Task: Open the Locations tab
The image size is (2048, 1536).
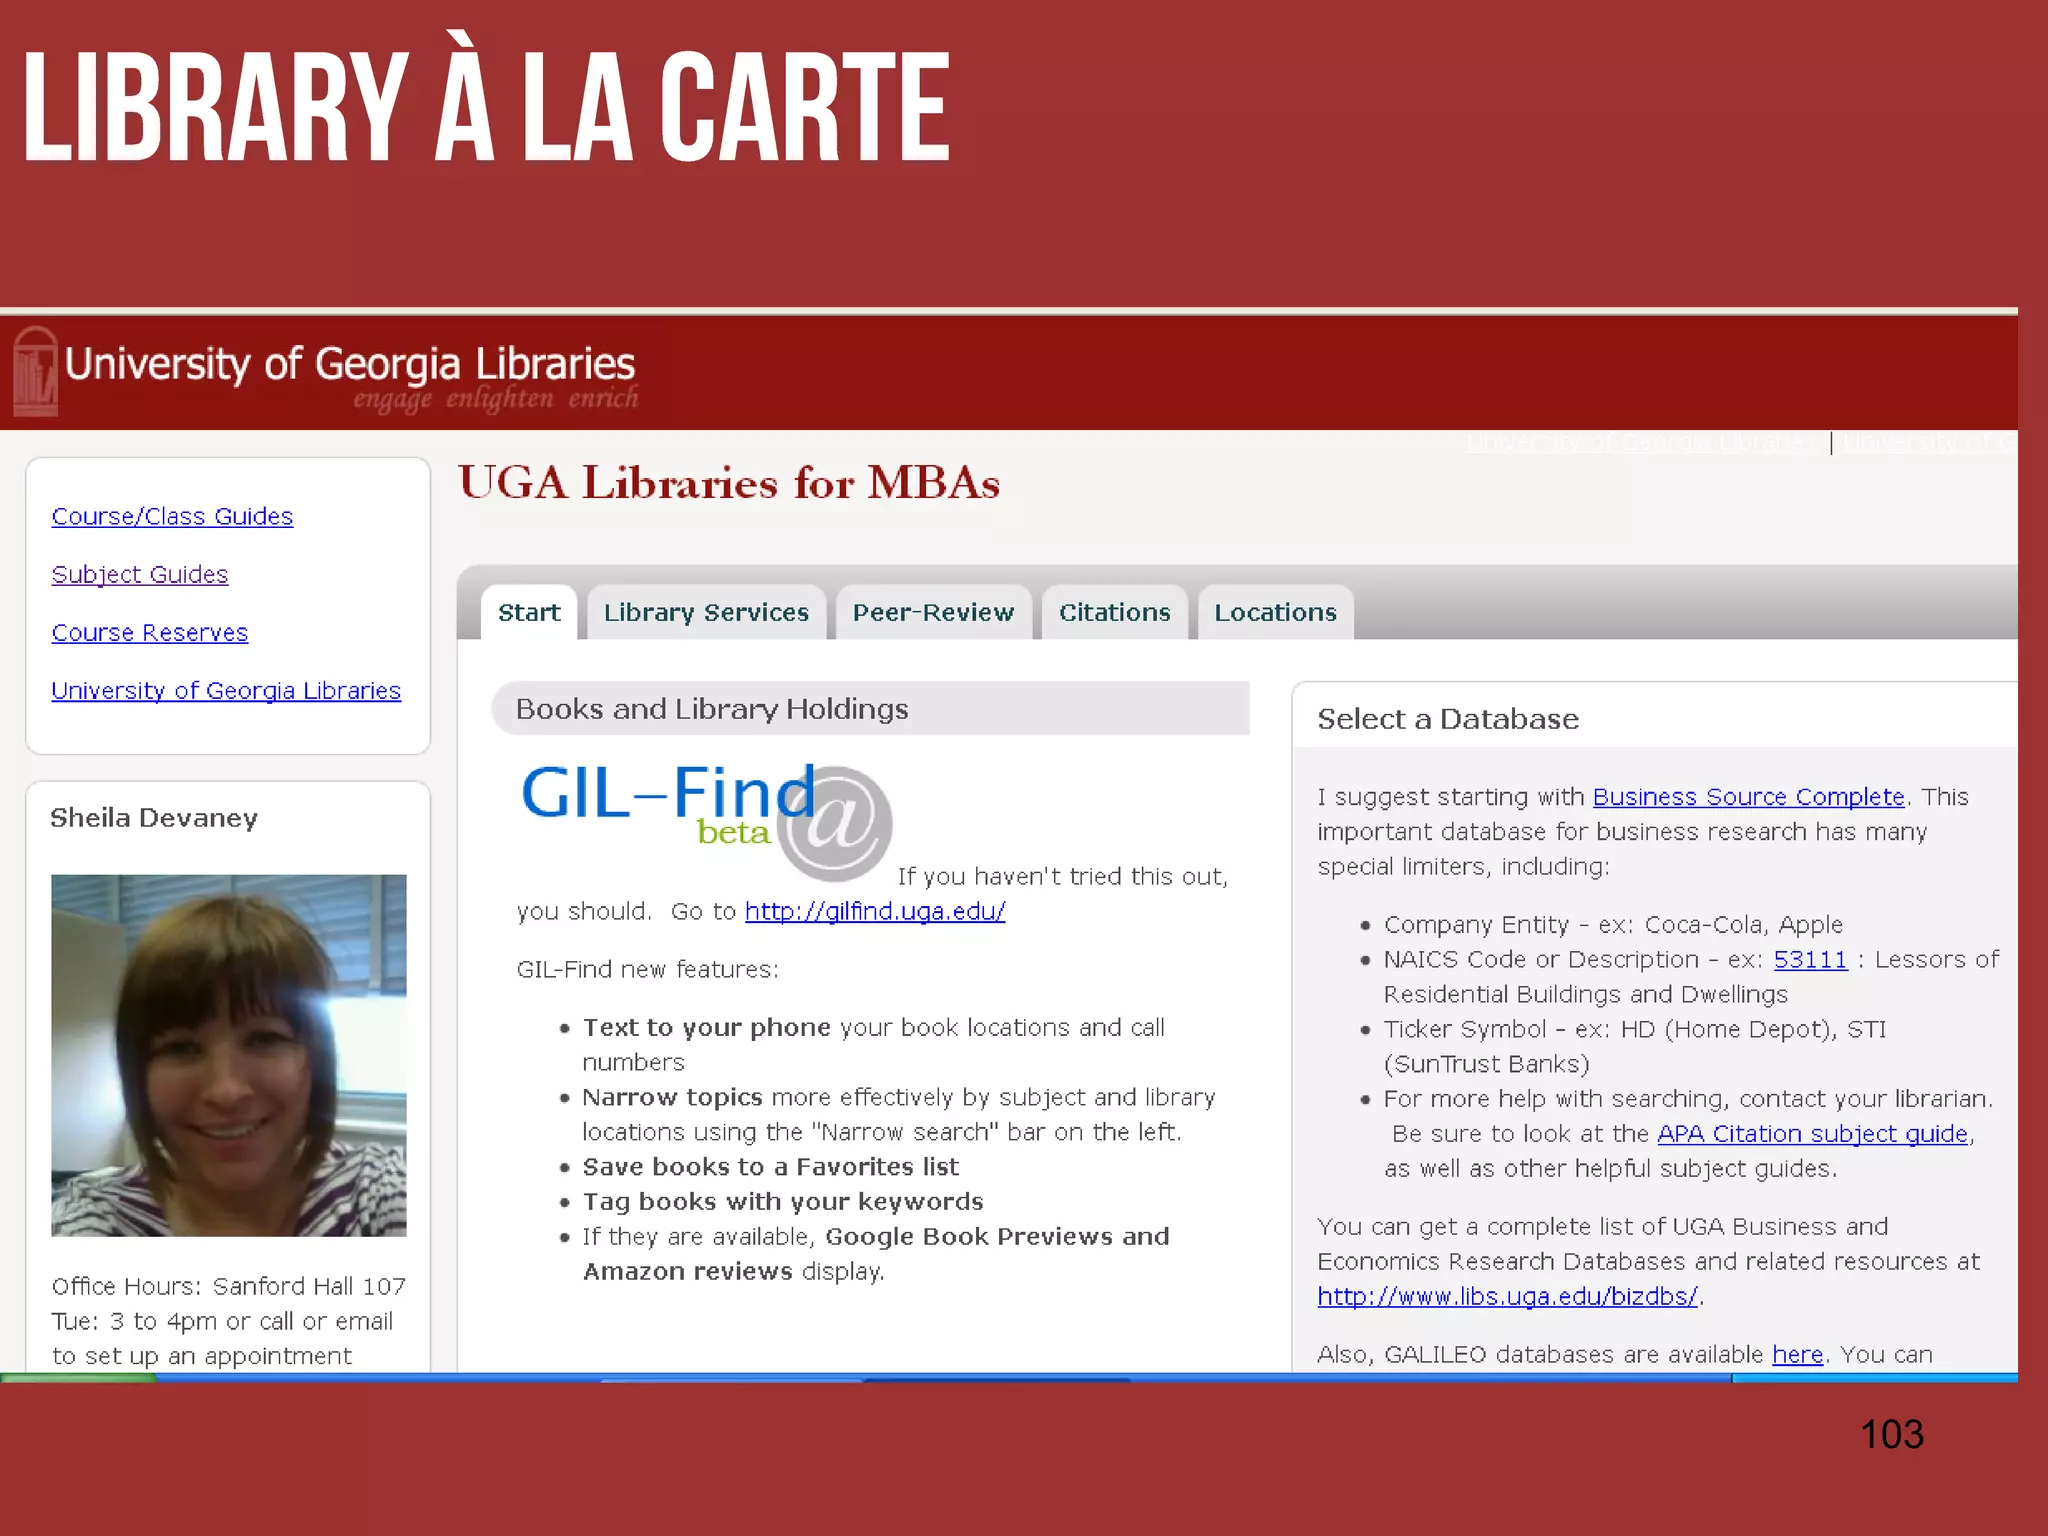Action: pos(1275,613)
